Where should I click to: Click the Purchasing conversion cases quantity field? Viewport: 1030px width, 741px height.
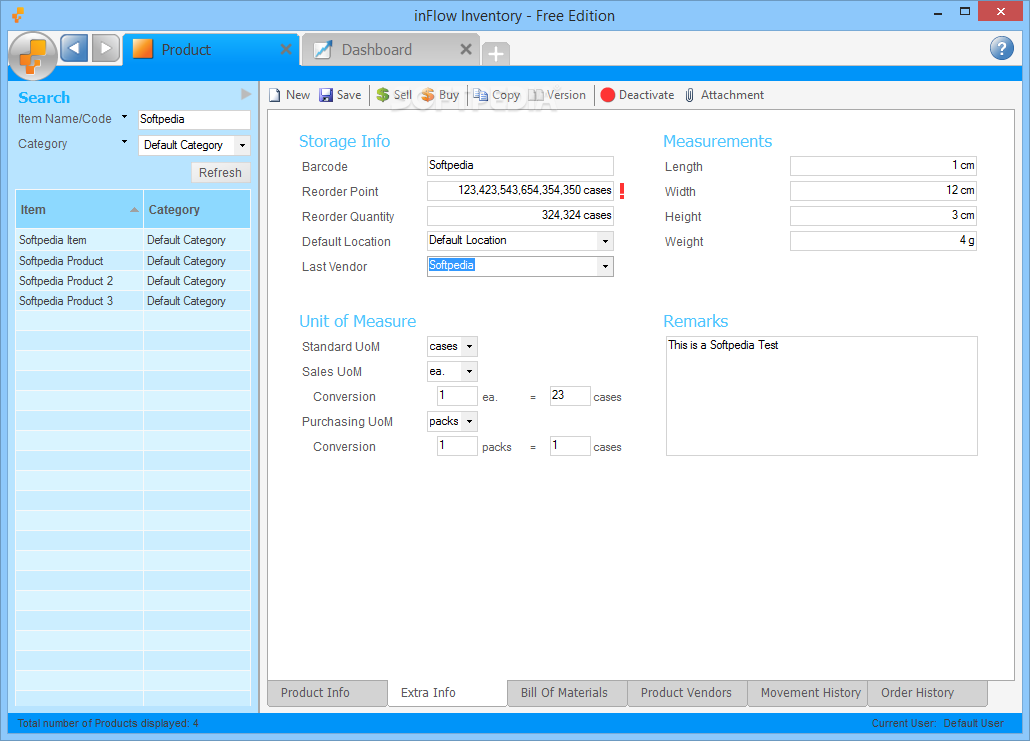pos(570,445)
